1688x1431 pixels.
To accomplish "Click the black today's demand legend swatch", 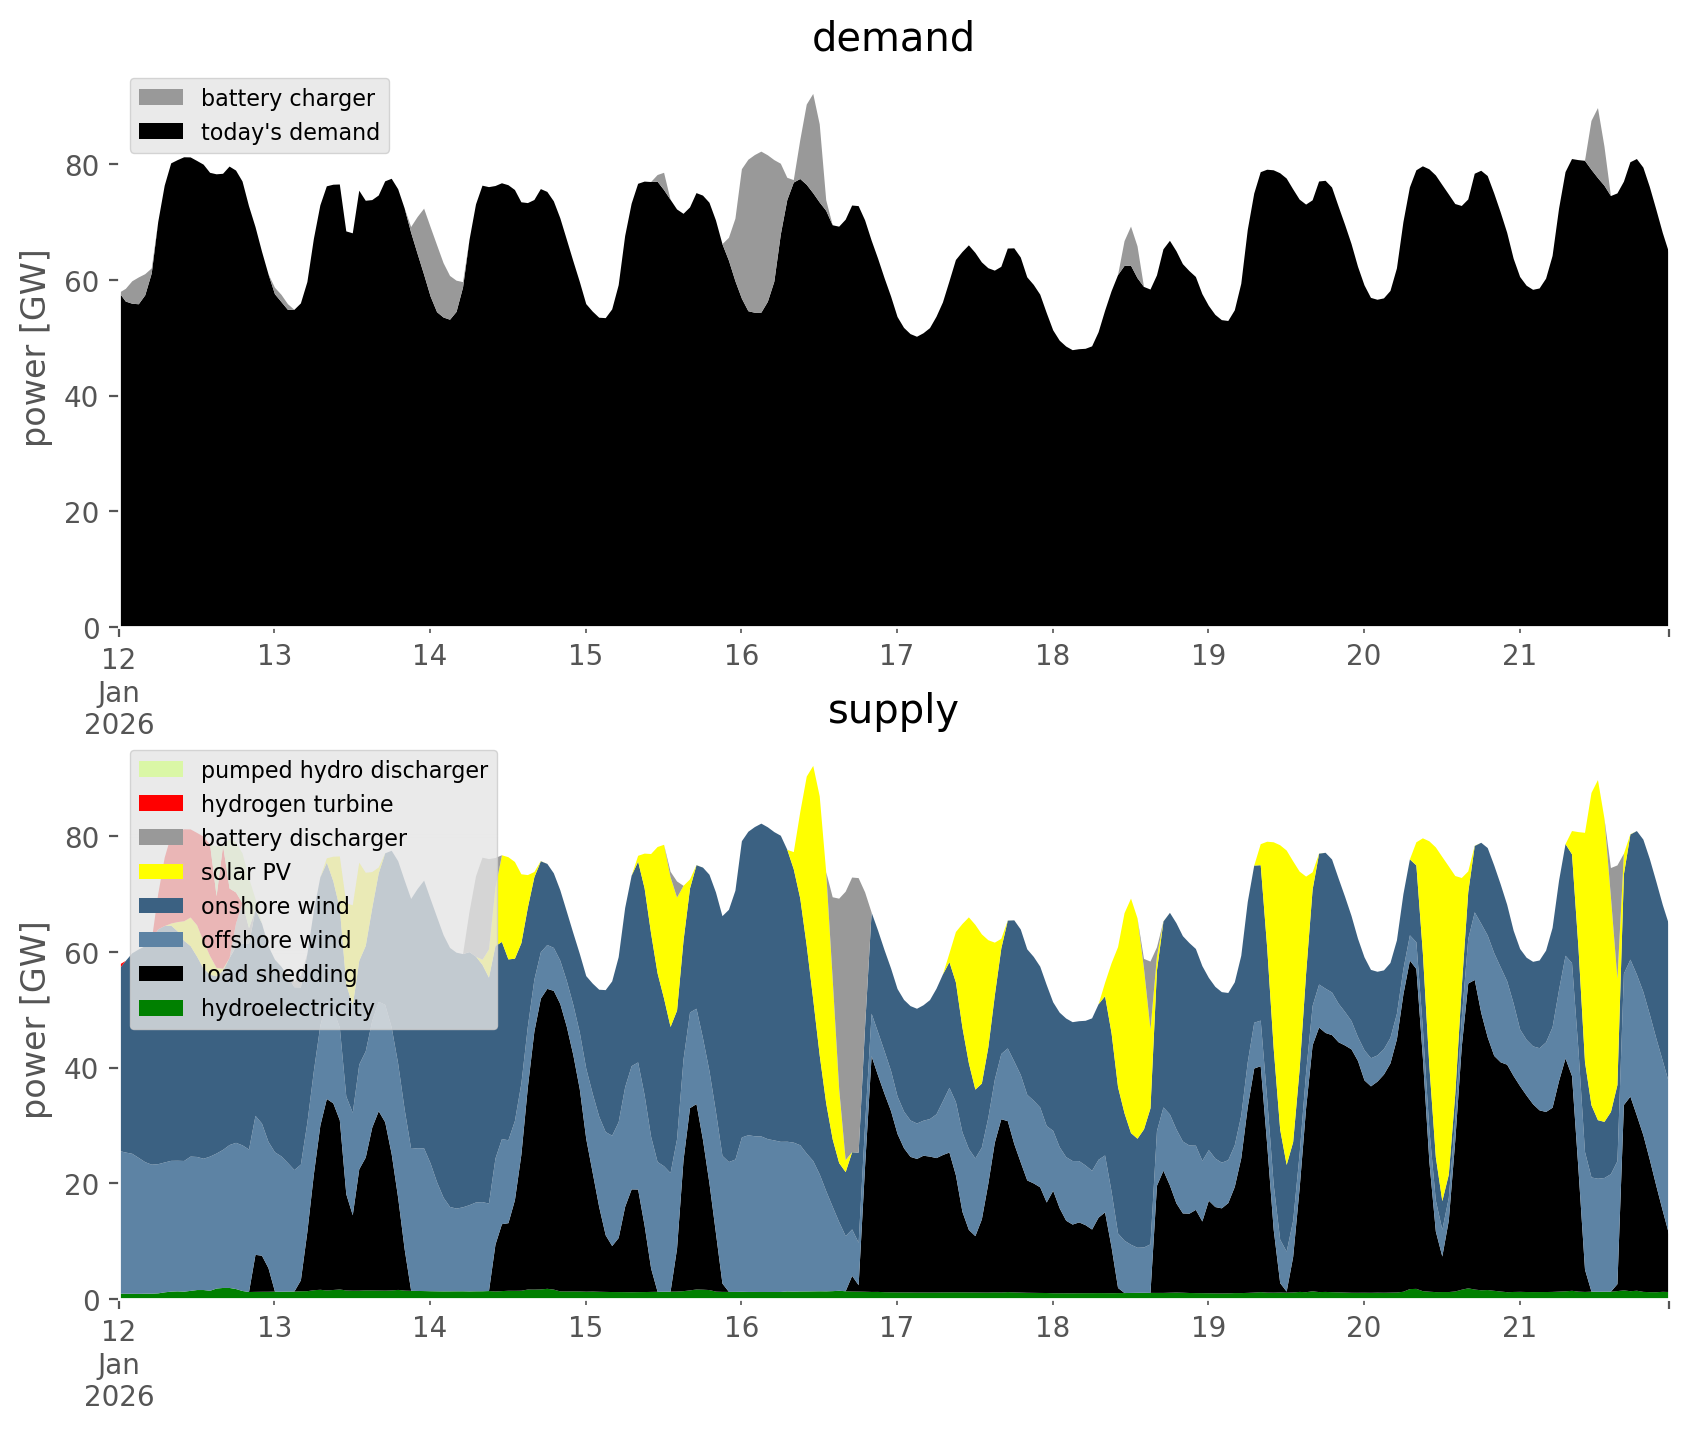I will 161,132.
